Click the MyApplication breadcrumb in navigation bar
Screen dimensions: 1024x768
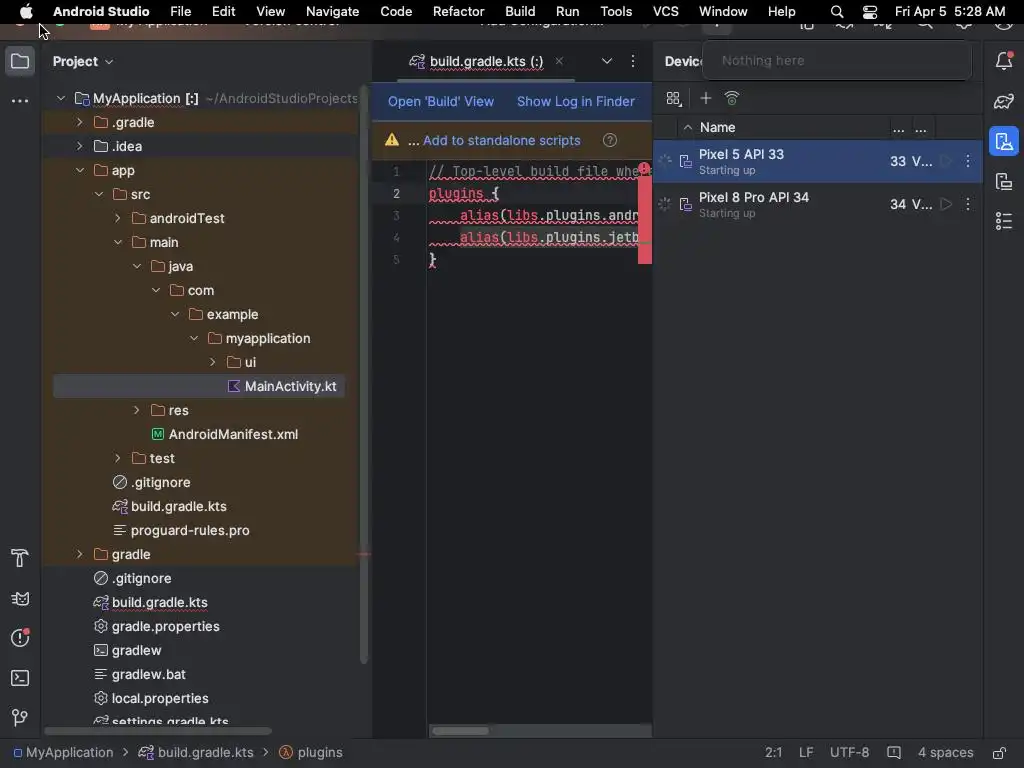[x=63, y=753]
